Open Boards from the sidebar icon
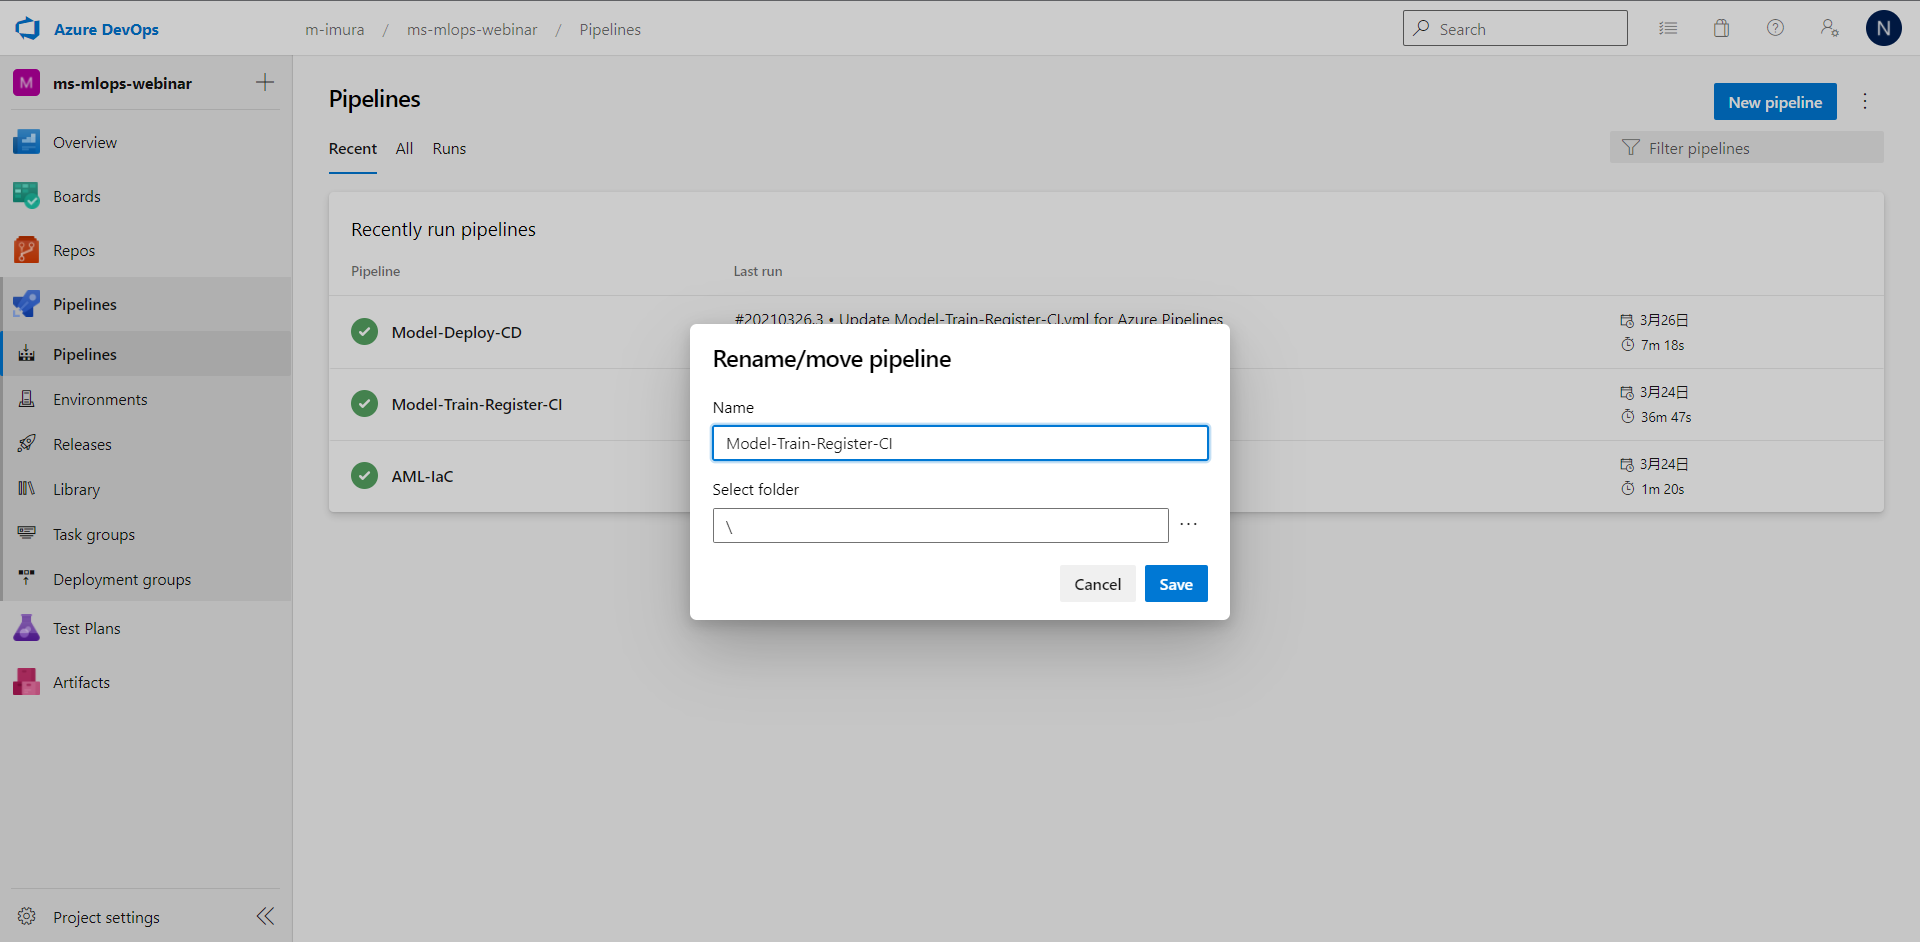Viewport: 1920px width, 942px height. pyautogui.click(x=27, y=196)
